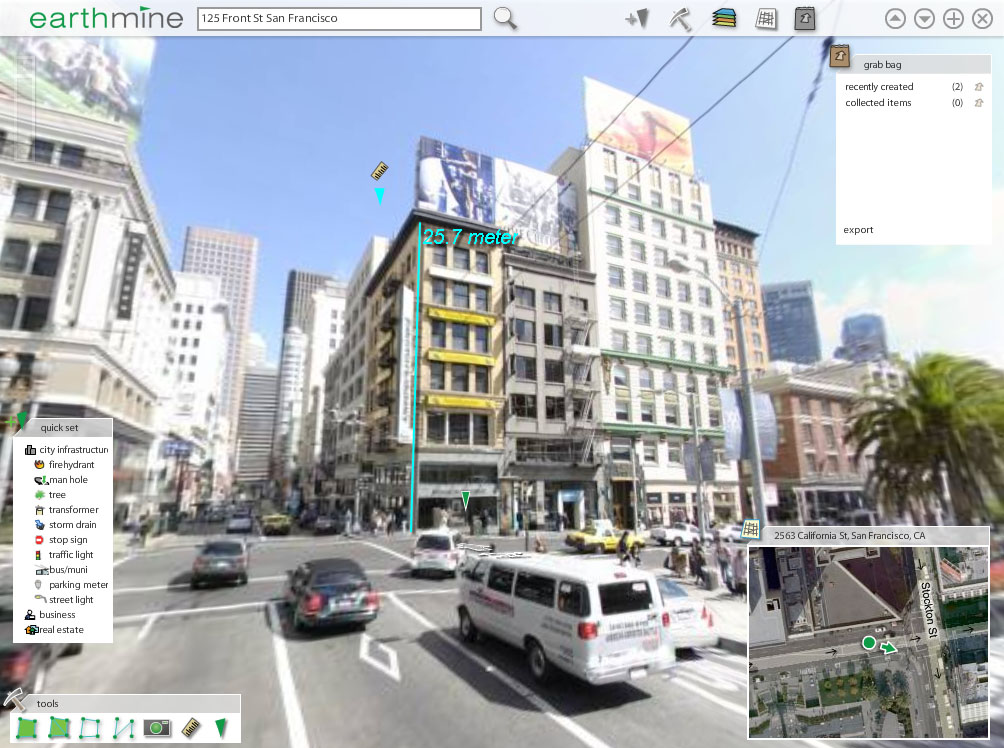Select collected items in grab bag
This screenshot has height=748, width=1004.
878,102
